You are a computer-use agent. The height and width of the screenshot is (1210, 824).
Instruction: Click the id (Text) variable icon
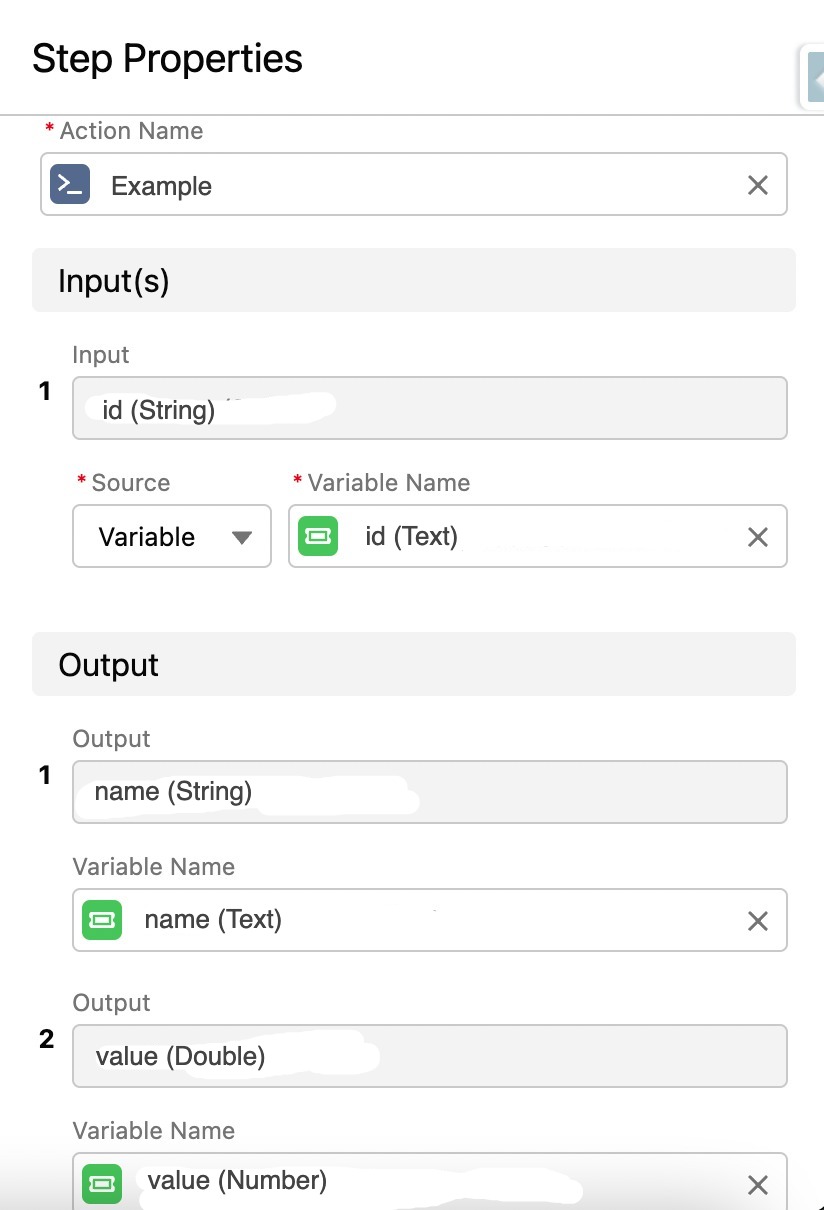(x=318, y=537)
